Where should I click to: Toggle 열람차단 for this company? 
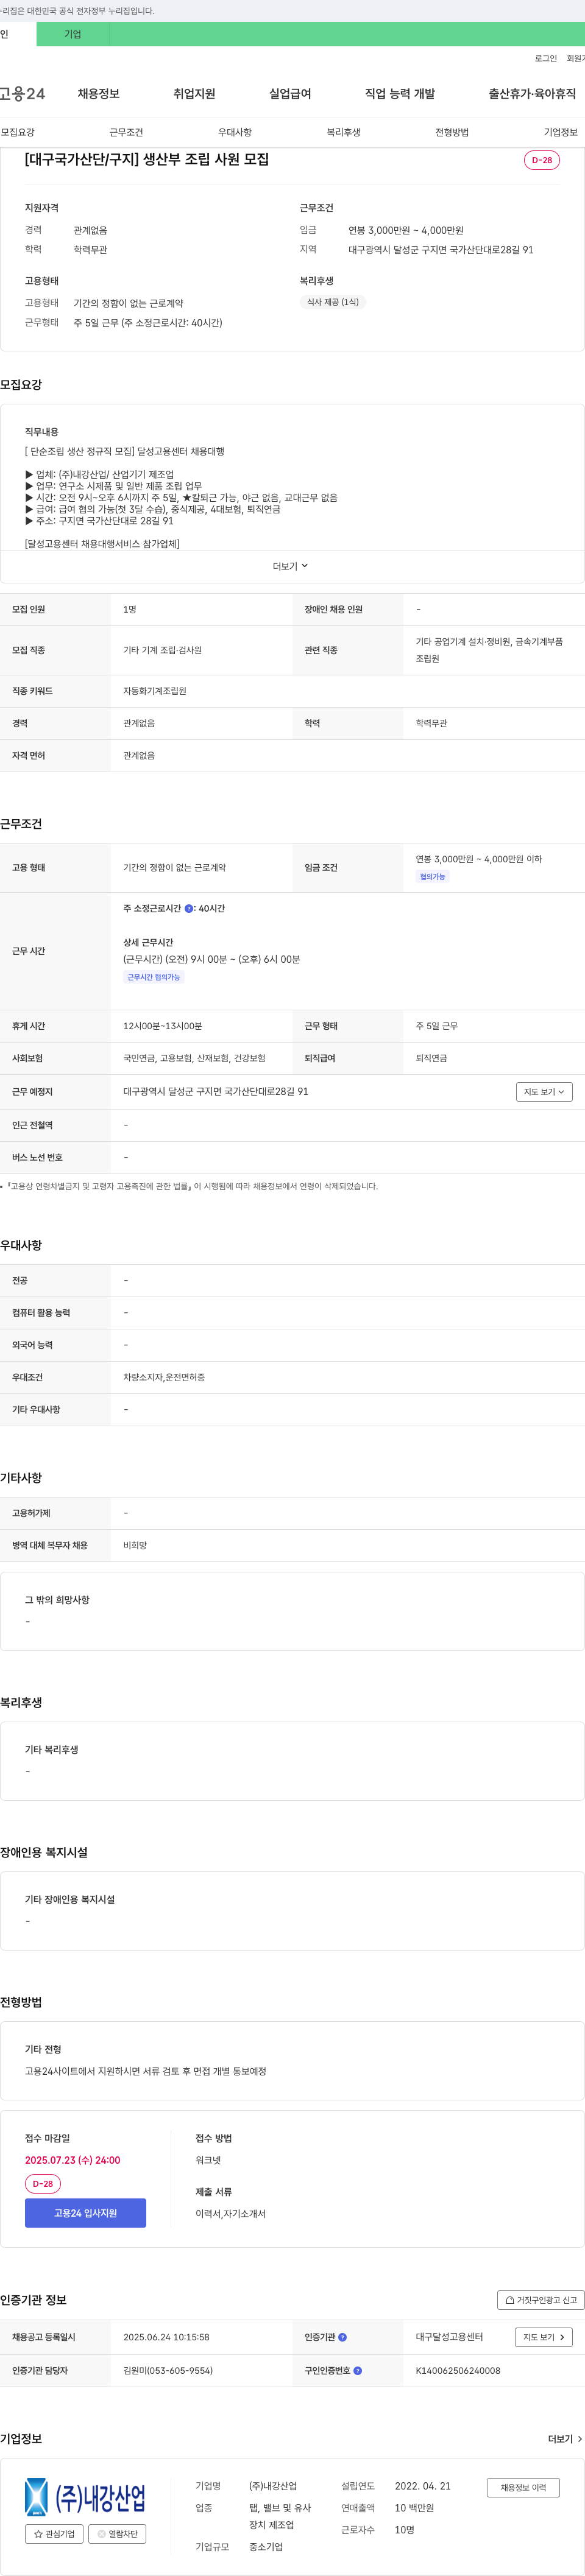click(x=117, y=2533)
